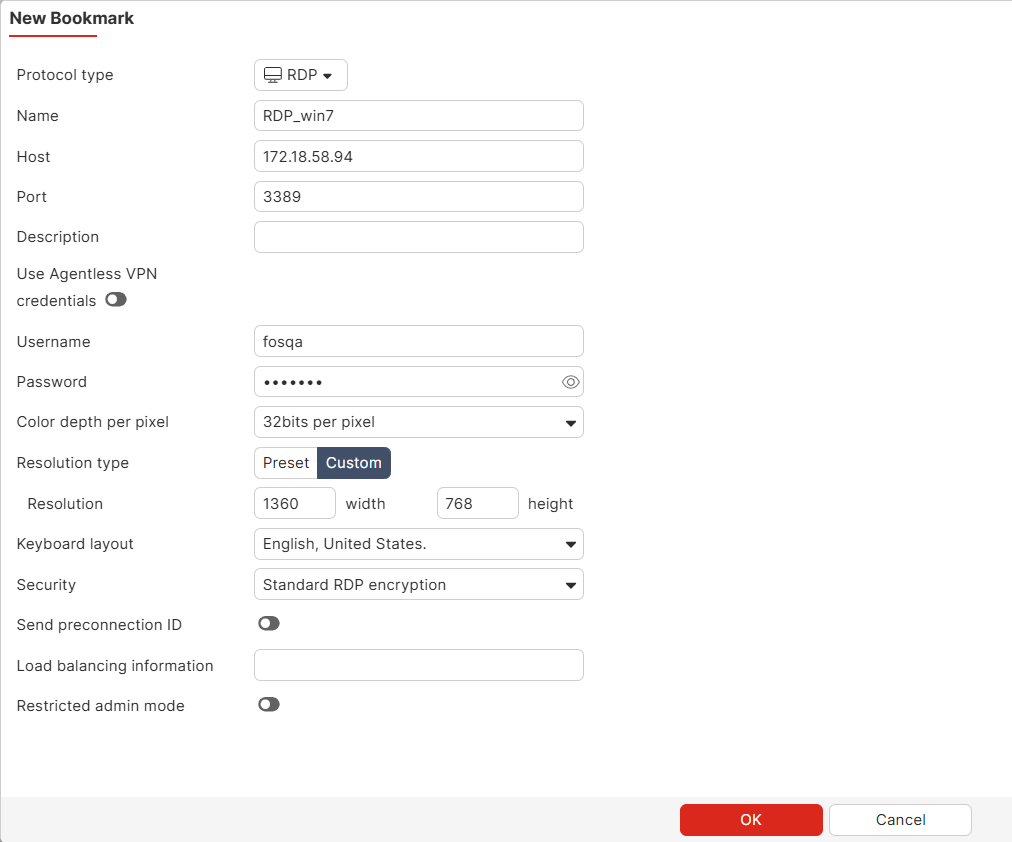
Task: Enable Restricted admin mode
Action: coord(268,704)
